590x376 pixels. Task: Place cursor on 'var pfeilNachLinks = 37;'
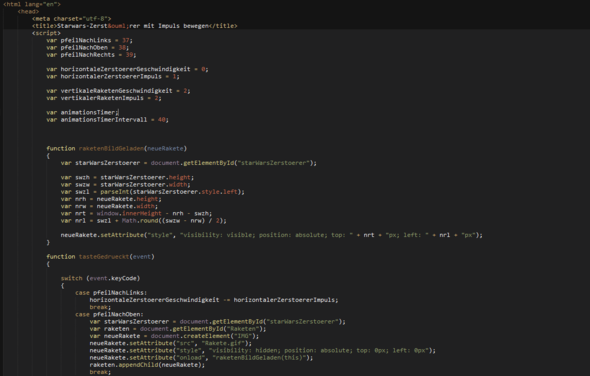[90, 40]
